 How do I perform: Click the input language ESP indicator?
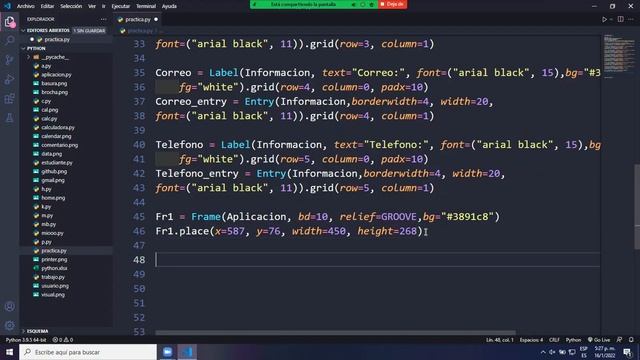(x=584, y=352)
